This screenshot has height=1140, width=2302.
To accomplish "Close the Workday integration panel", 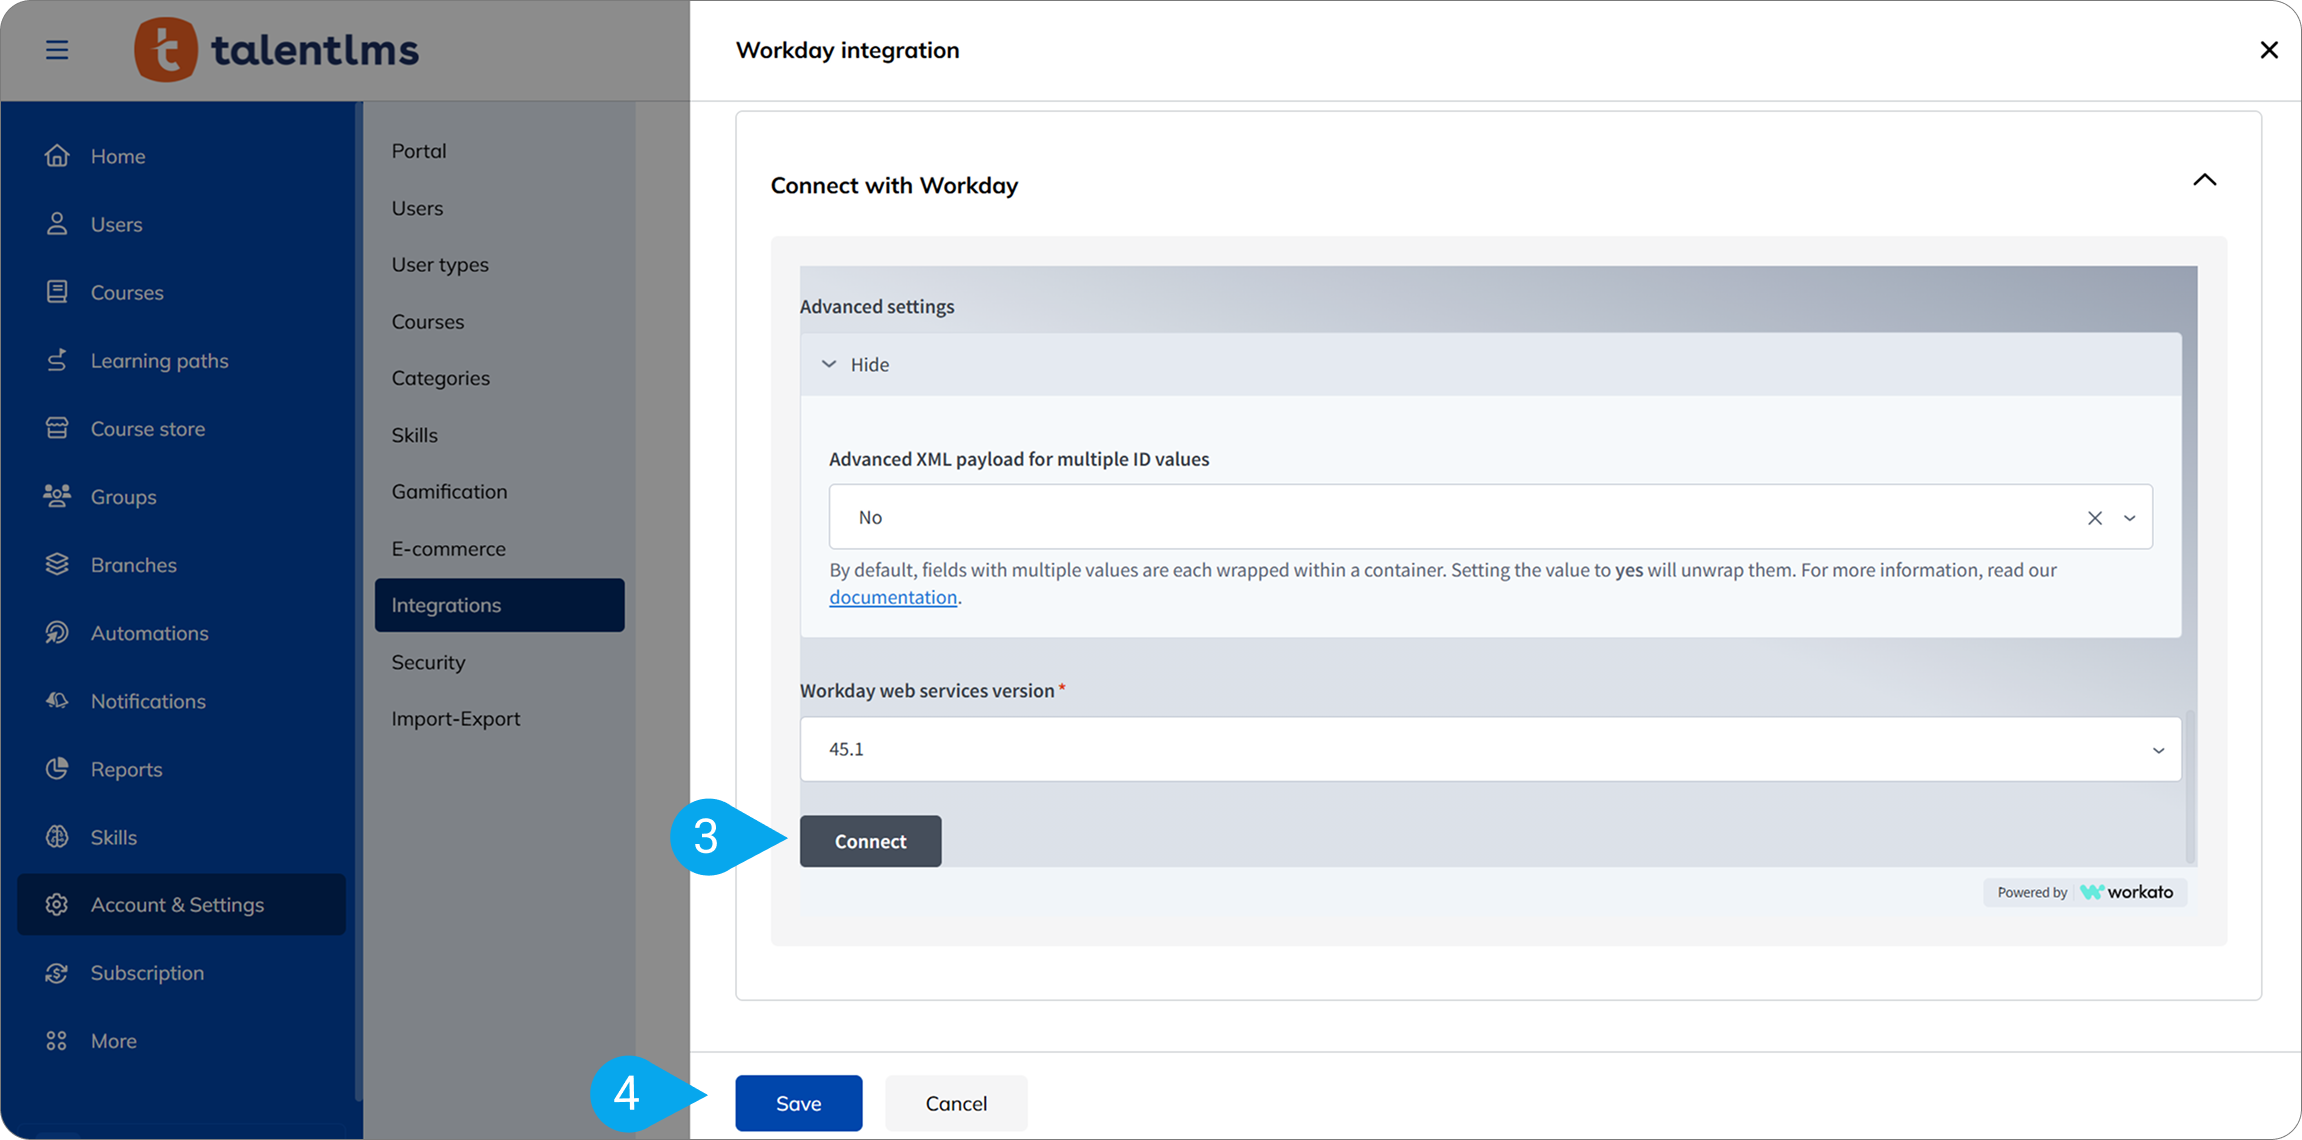I will pos(2268,50).
